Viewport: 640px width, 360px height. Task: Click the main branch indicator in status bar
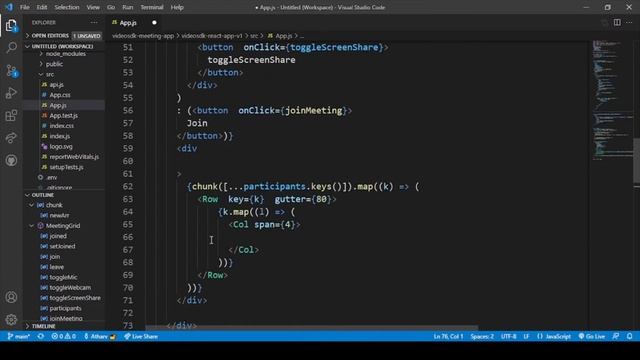(19, 336)
